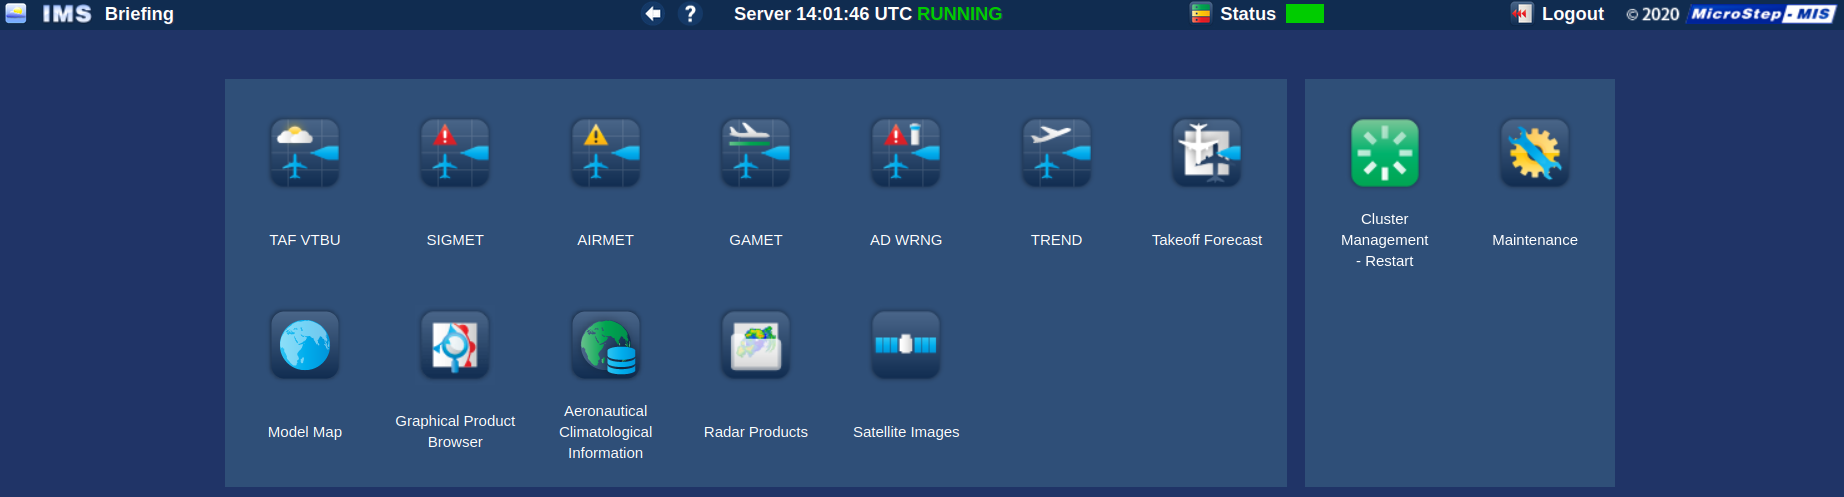The height and width of the screenshot is (497, 1844).
Task: Open the AD WRNG icon
Action: click(906, 153)
